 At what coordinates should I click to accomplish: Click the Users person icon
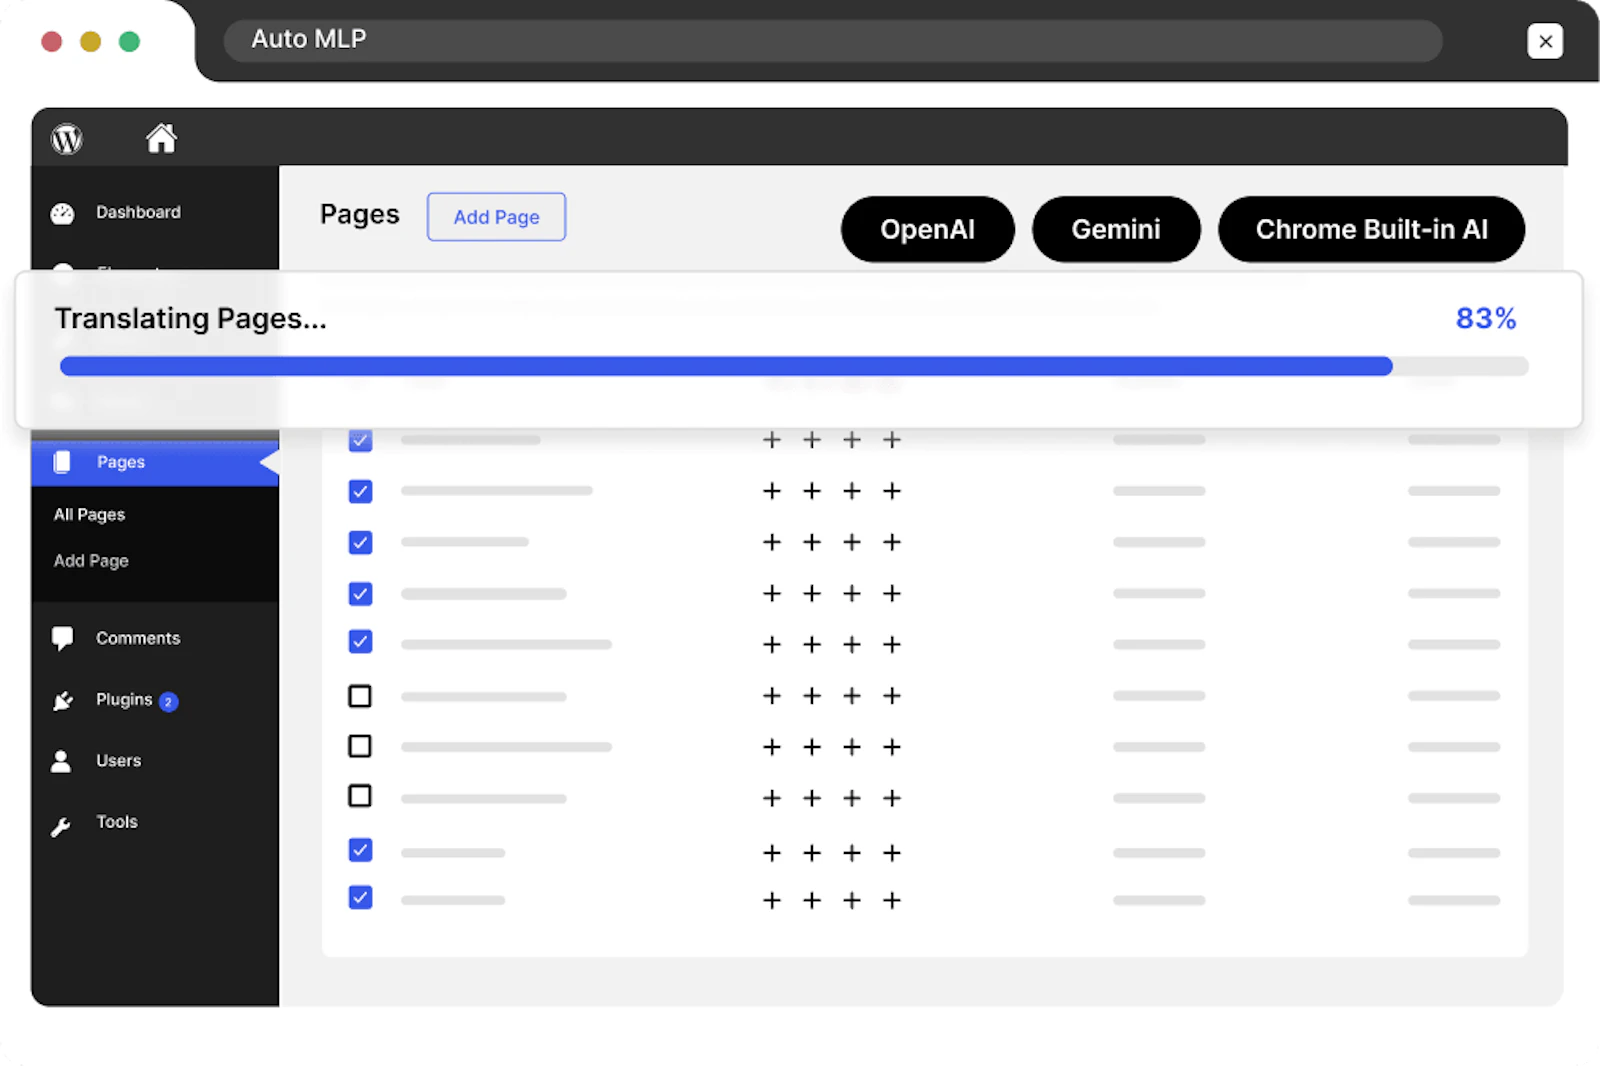click(61, 762)
